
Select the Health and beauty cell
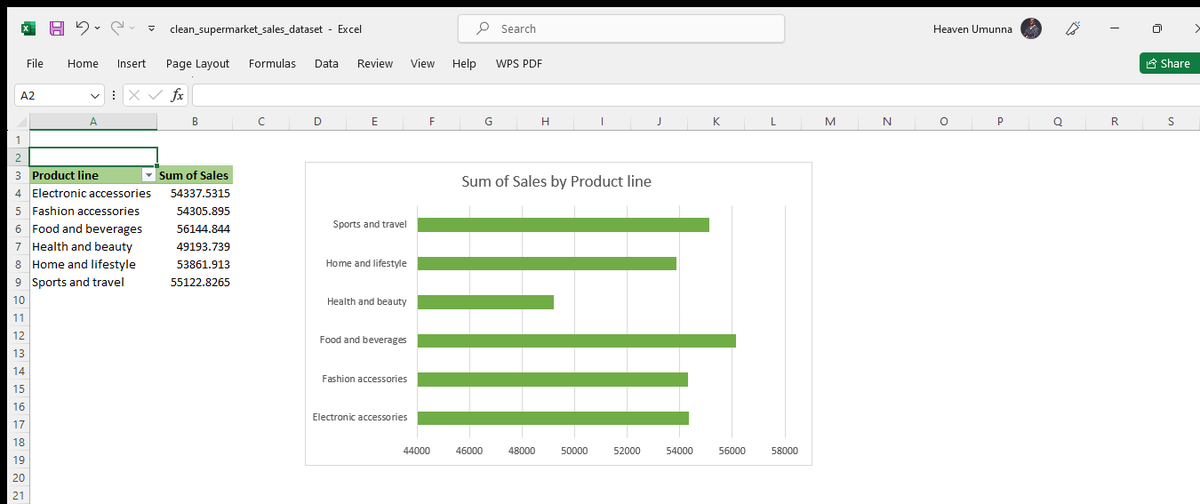click(94, 247)
